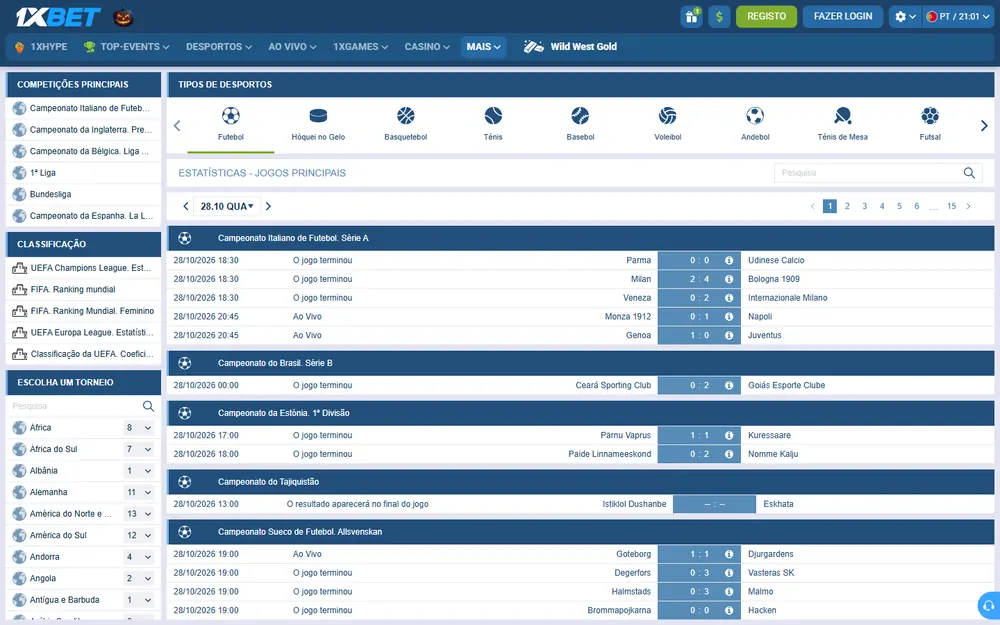Open info icon for Ceará vs Goiás
Screen dimensions: 1000x625
(x=728, y=385)
